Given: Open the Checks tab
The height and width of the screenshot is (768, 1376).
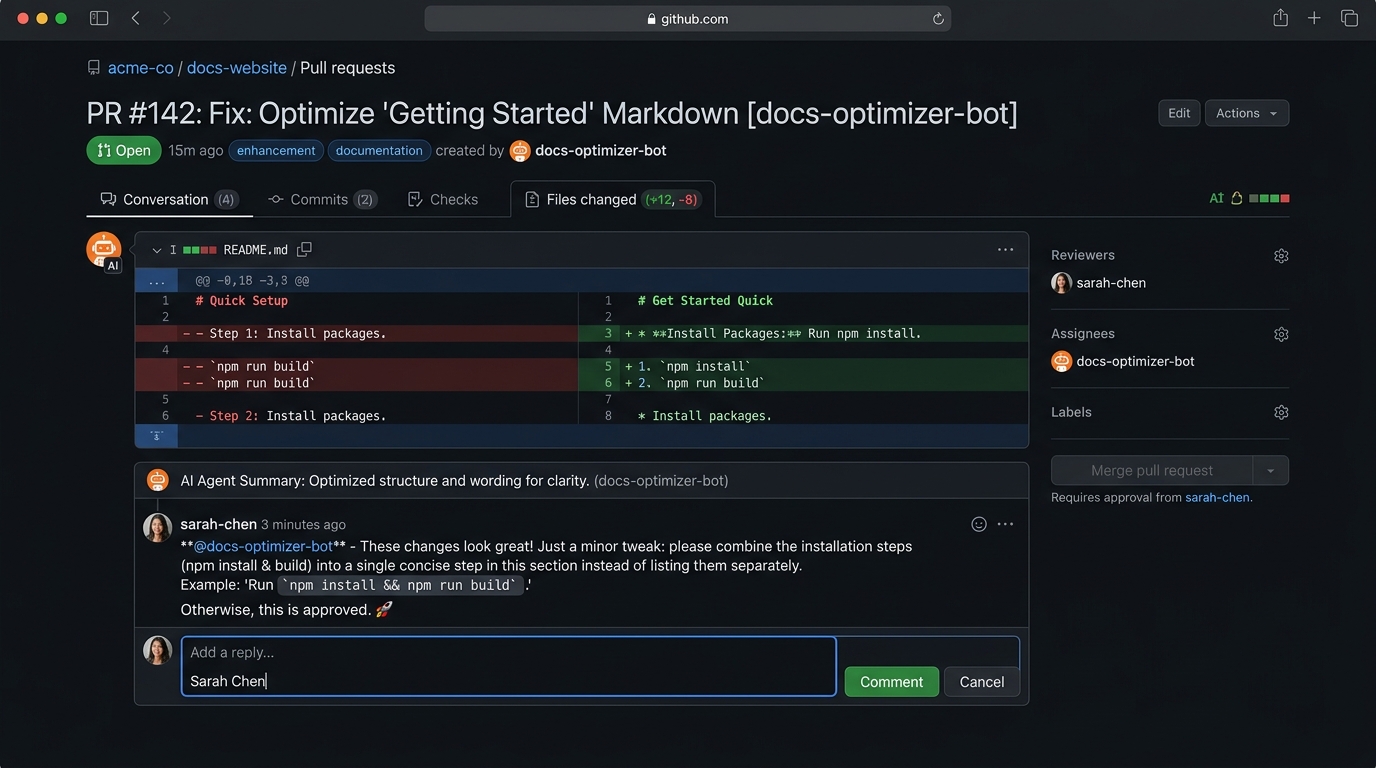Looking at the screenshot, I should click(x=443, y=199).
